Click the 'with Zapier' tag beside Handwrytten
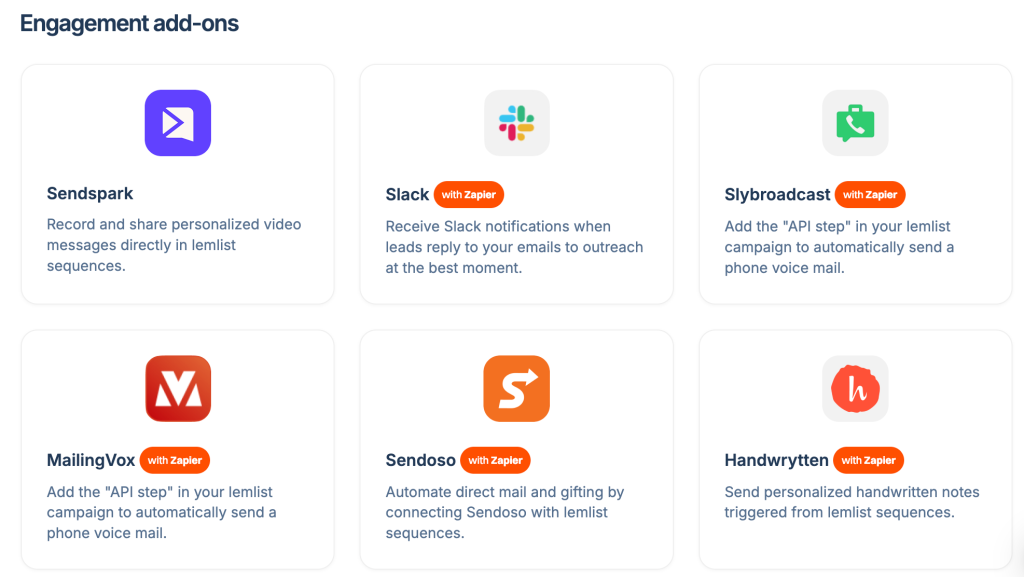 coord(868,460)
